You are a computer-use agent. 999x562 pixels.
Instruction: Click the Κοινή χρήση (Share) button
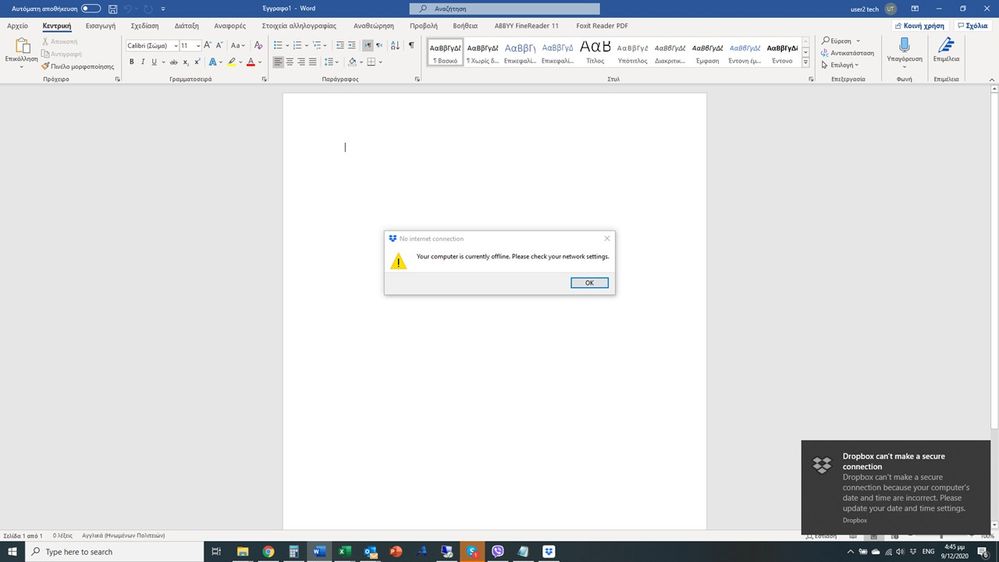click(x=920, y=26)
